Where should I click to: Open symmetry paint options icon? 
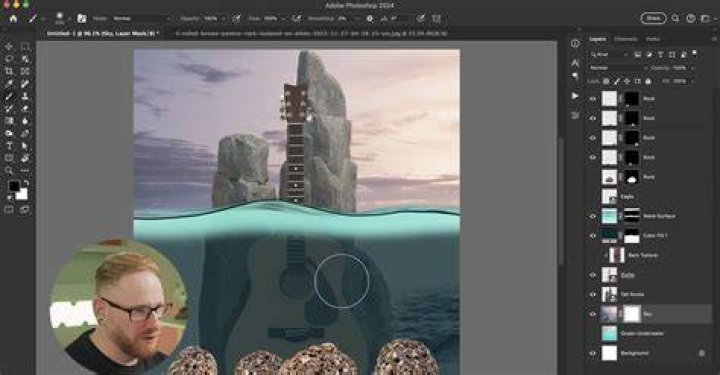437,18
